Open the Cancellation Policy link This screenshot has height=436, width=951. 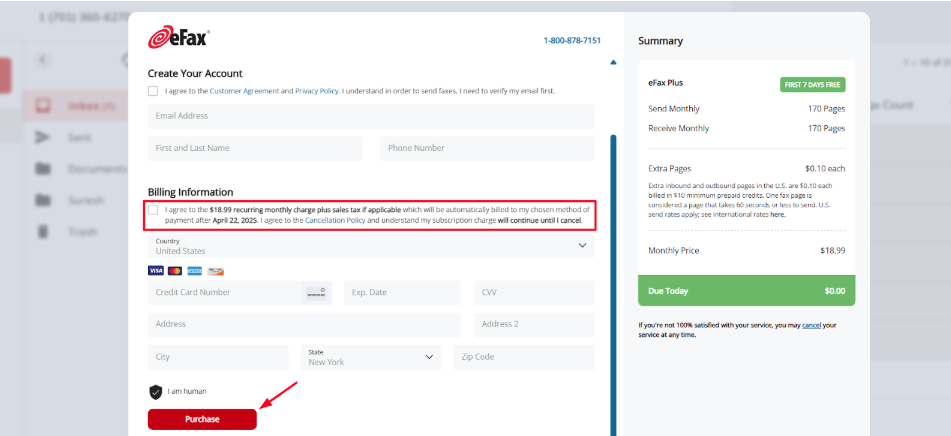coord(335,221)
